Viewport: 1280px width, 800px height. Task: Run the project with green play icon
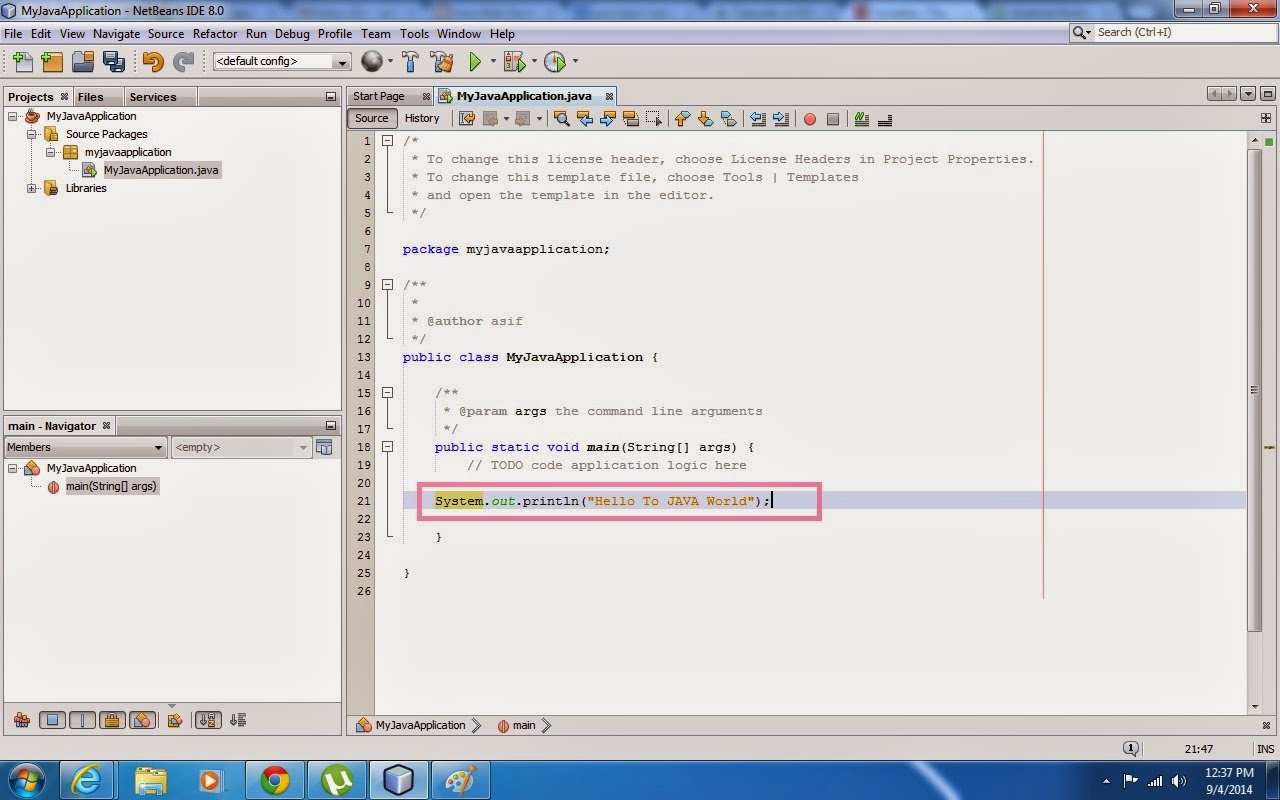(x=475, y=62)
